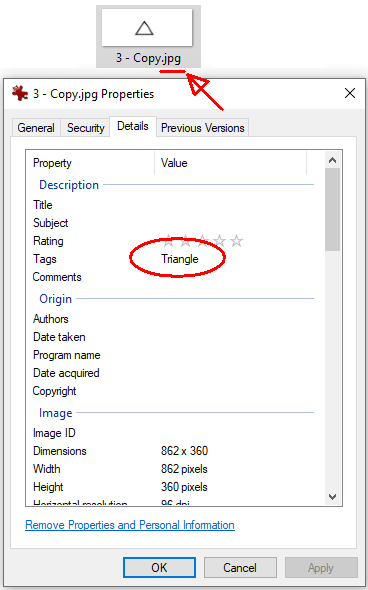This screenshot has width=368, height=590.
Task: Click the Dimensions value 862 x 360
Action: [184, 451]
